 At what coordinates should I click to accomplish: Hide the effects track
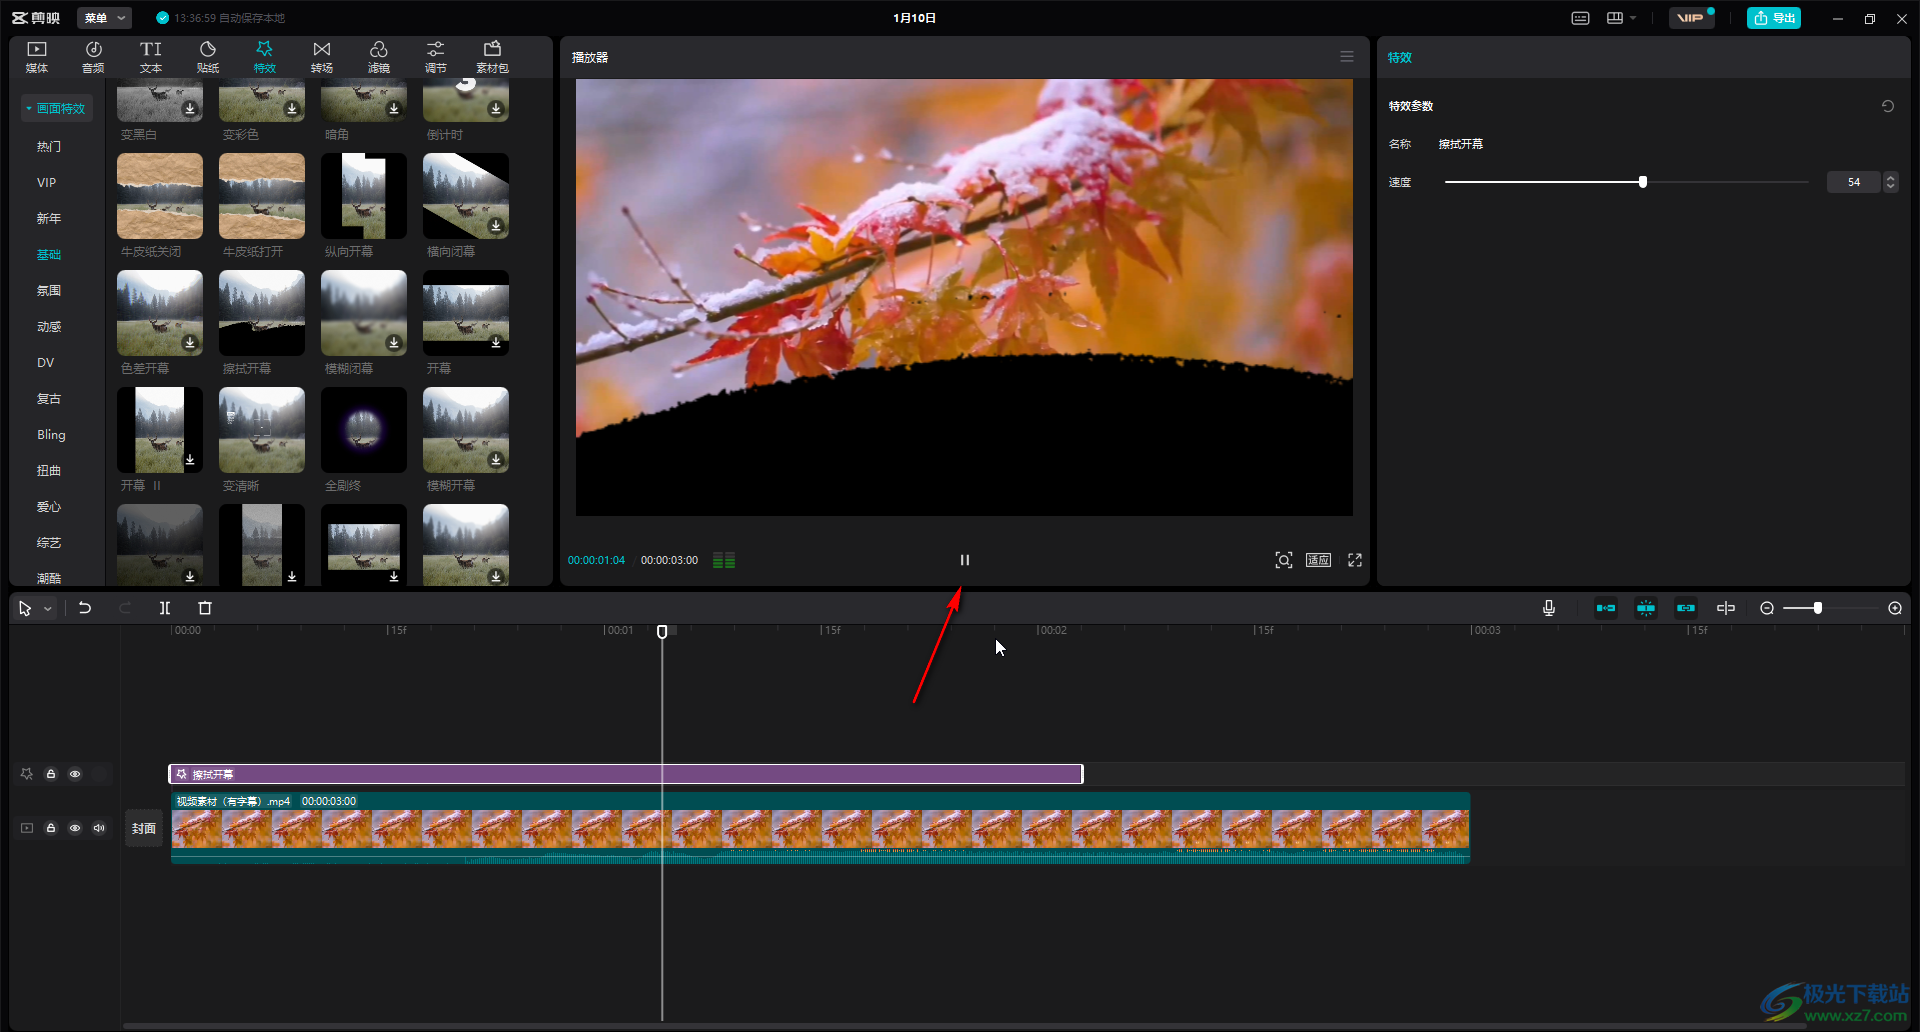click(x=75, y=774)
